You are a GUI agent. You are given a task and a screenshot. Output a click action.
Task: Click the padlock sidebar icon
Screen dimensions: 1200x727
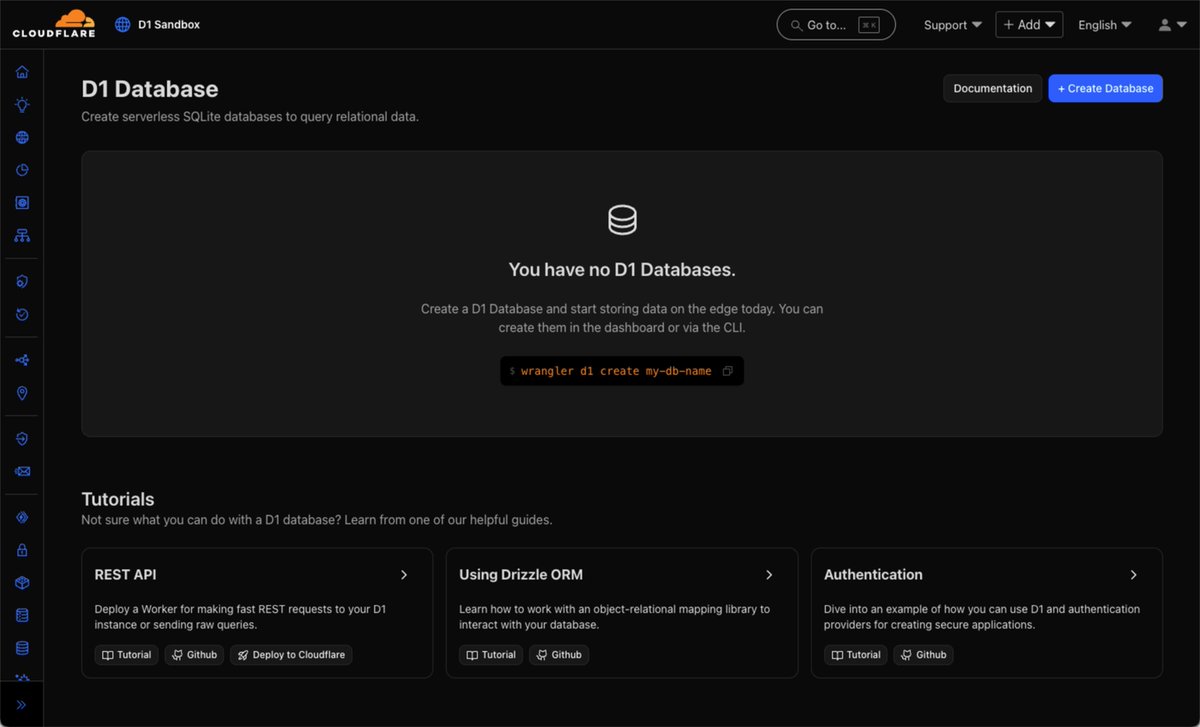tap(22, 550)
